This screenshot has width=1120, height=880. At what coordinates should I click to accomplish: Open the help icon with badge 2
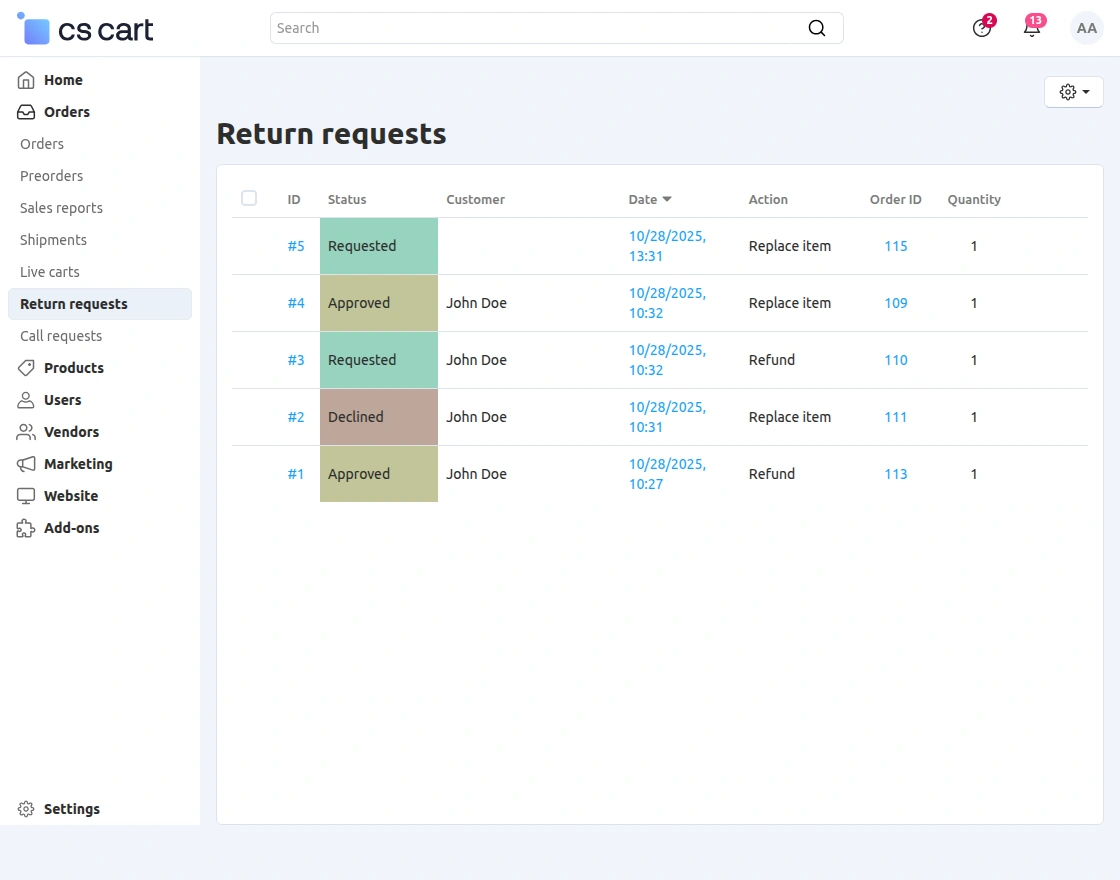tap(982, 28)
